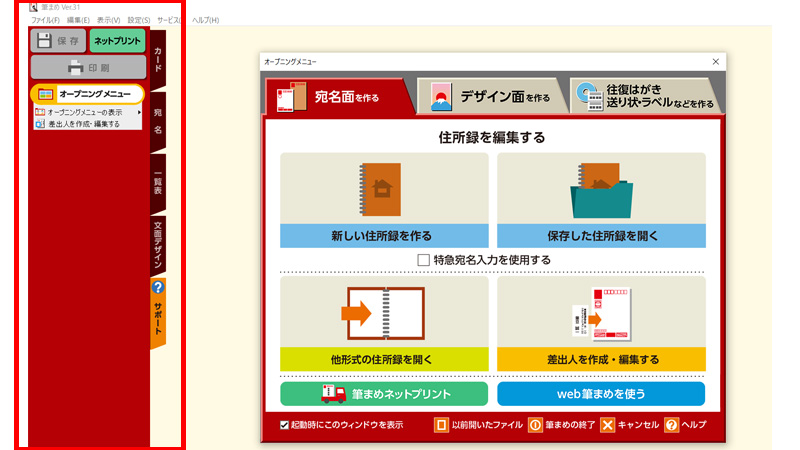Select the 宛名面を作る tab
Viewport: 800px width, 450px height.
point(339,96)
